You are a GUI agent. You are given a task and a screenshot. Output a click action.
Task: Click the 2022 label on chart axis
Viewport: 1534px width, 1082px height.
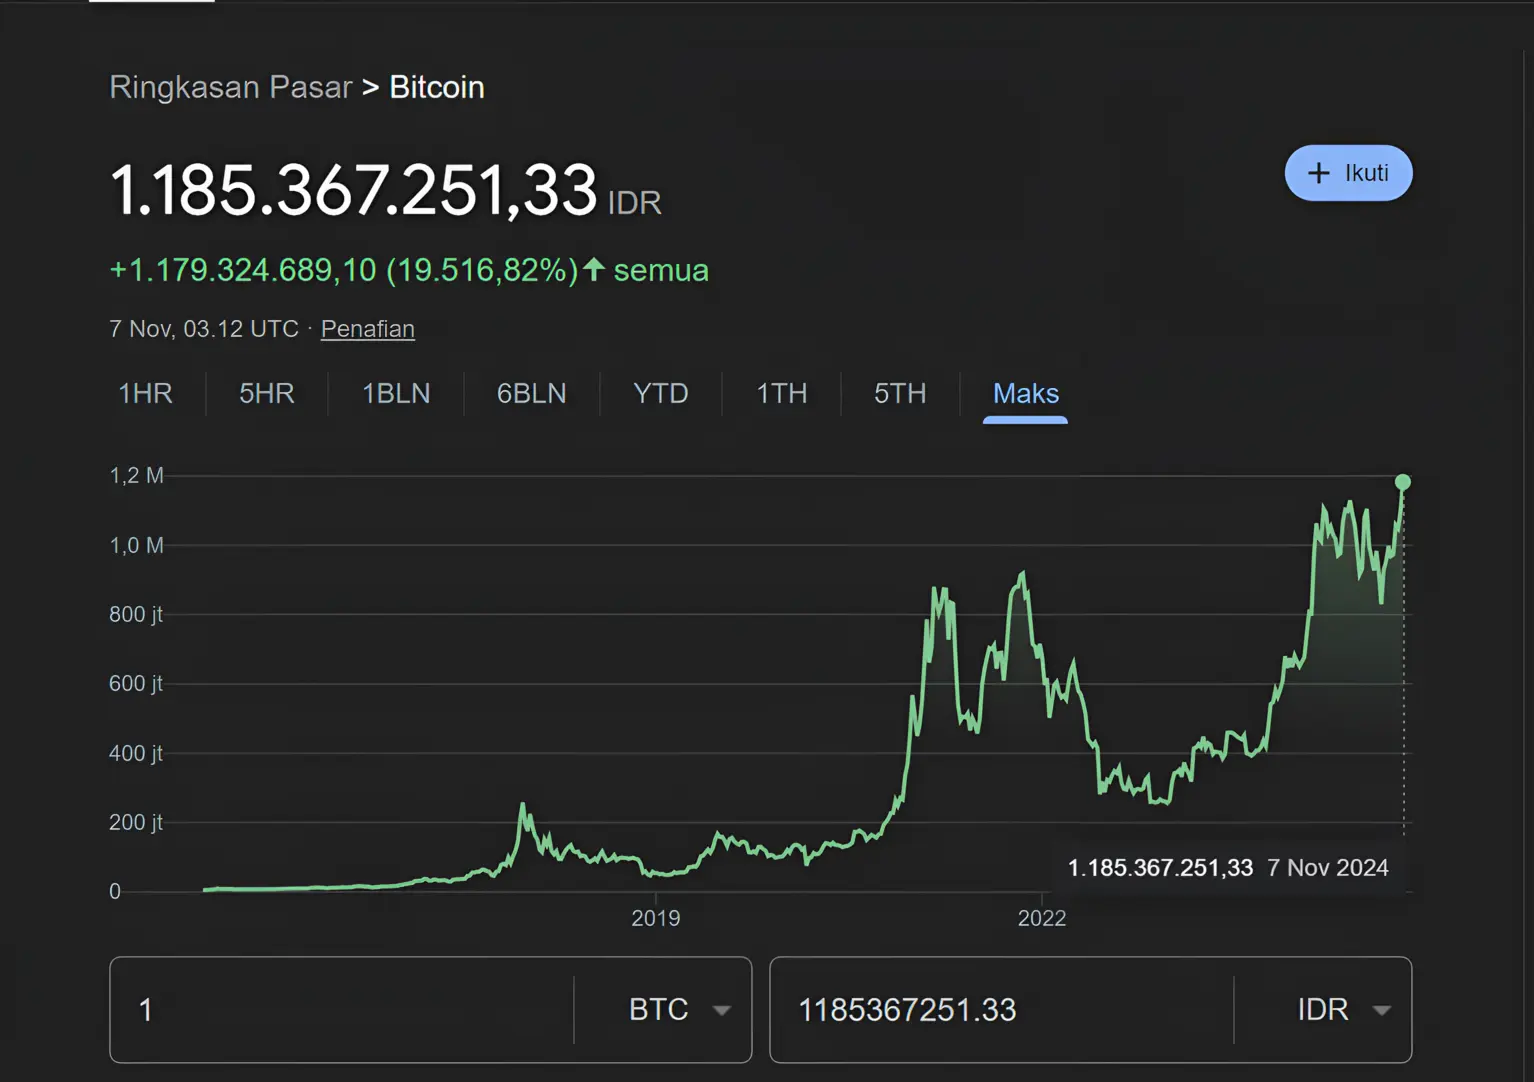coord(1041,918)
